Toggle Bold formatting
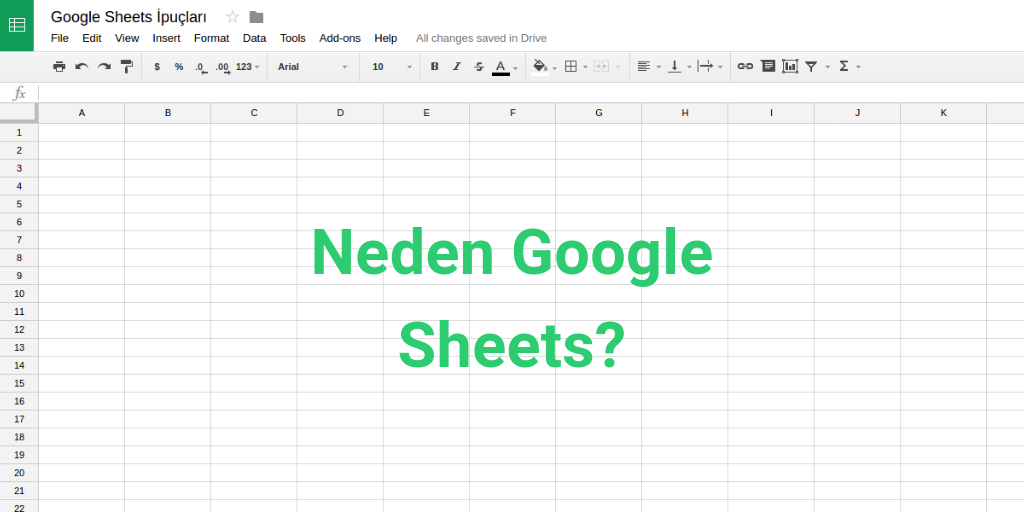 (x=434, y=67)
